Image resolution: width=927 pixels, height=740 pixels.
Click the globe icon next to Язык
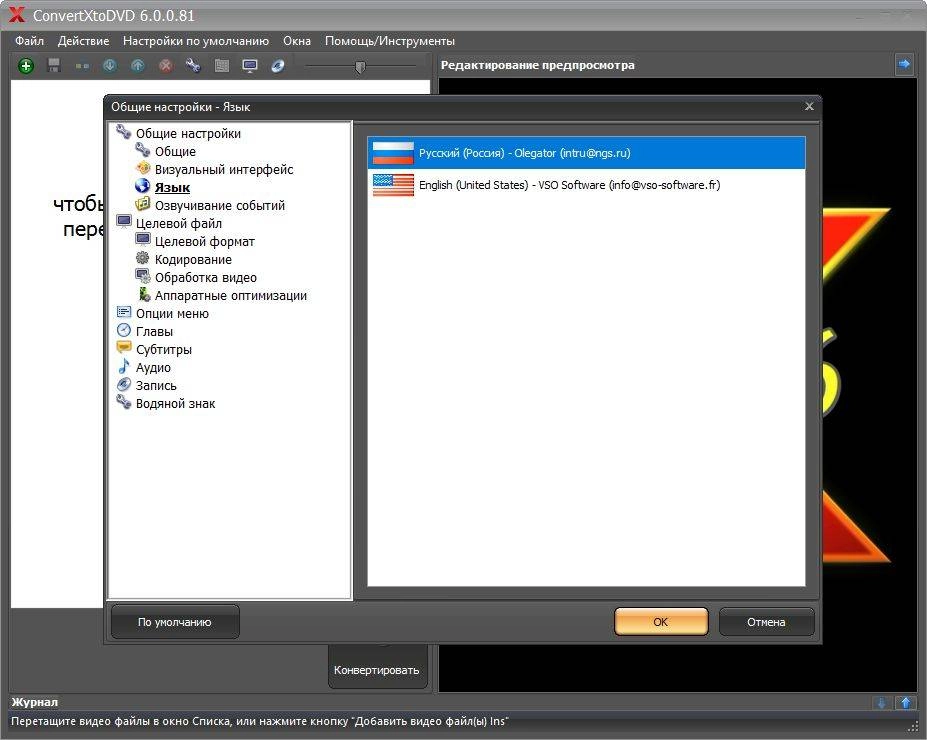142,186
